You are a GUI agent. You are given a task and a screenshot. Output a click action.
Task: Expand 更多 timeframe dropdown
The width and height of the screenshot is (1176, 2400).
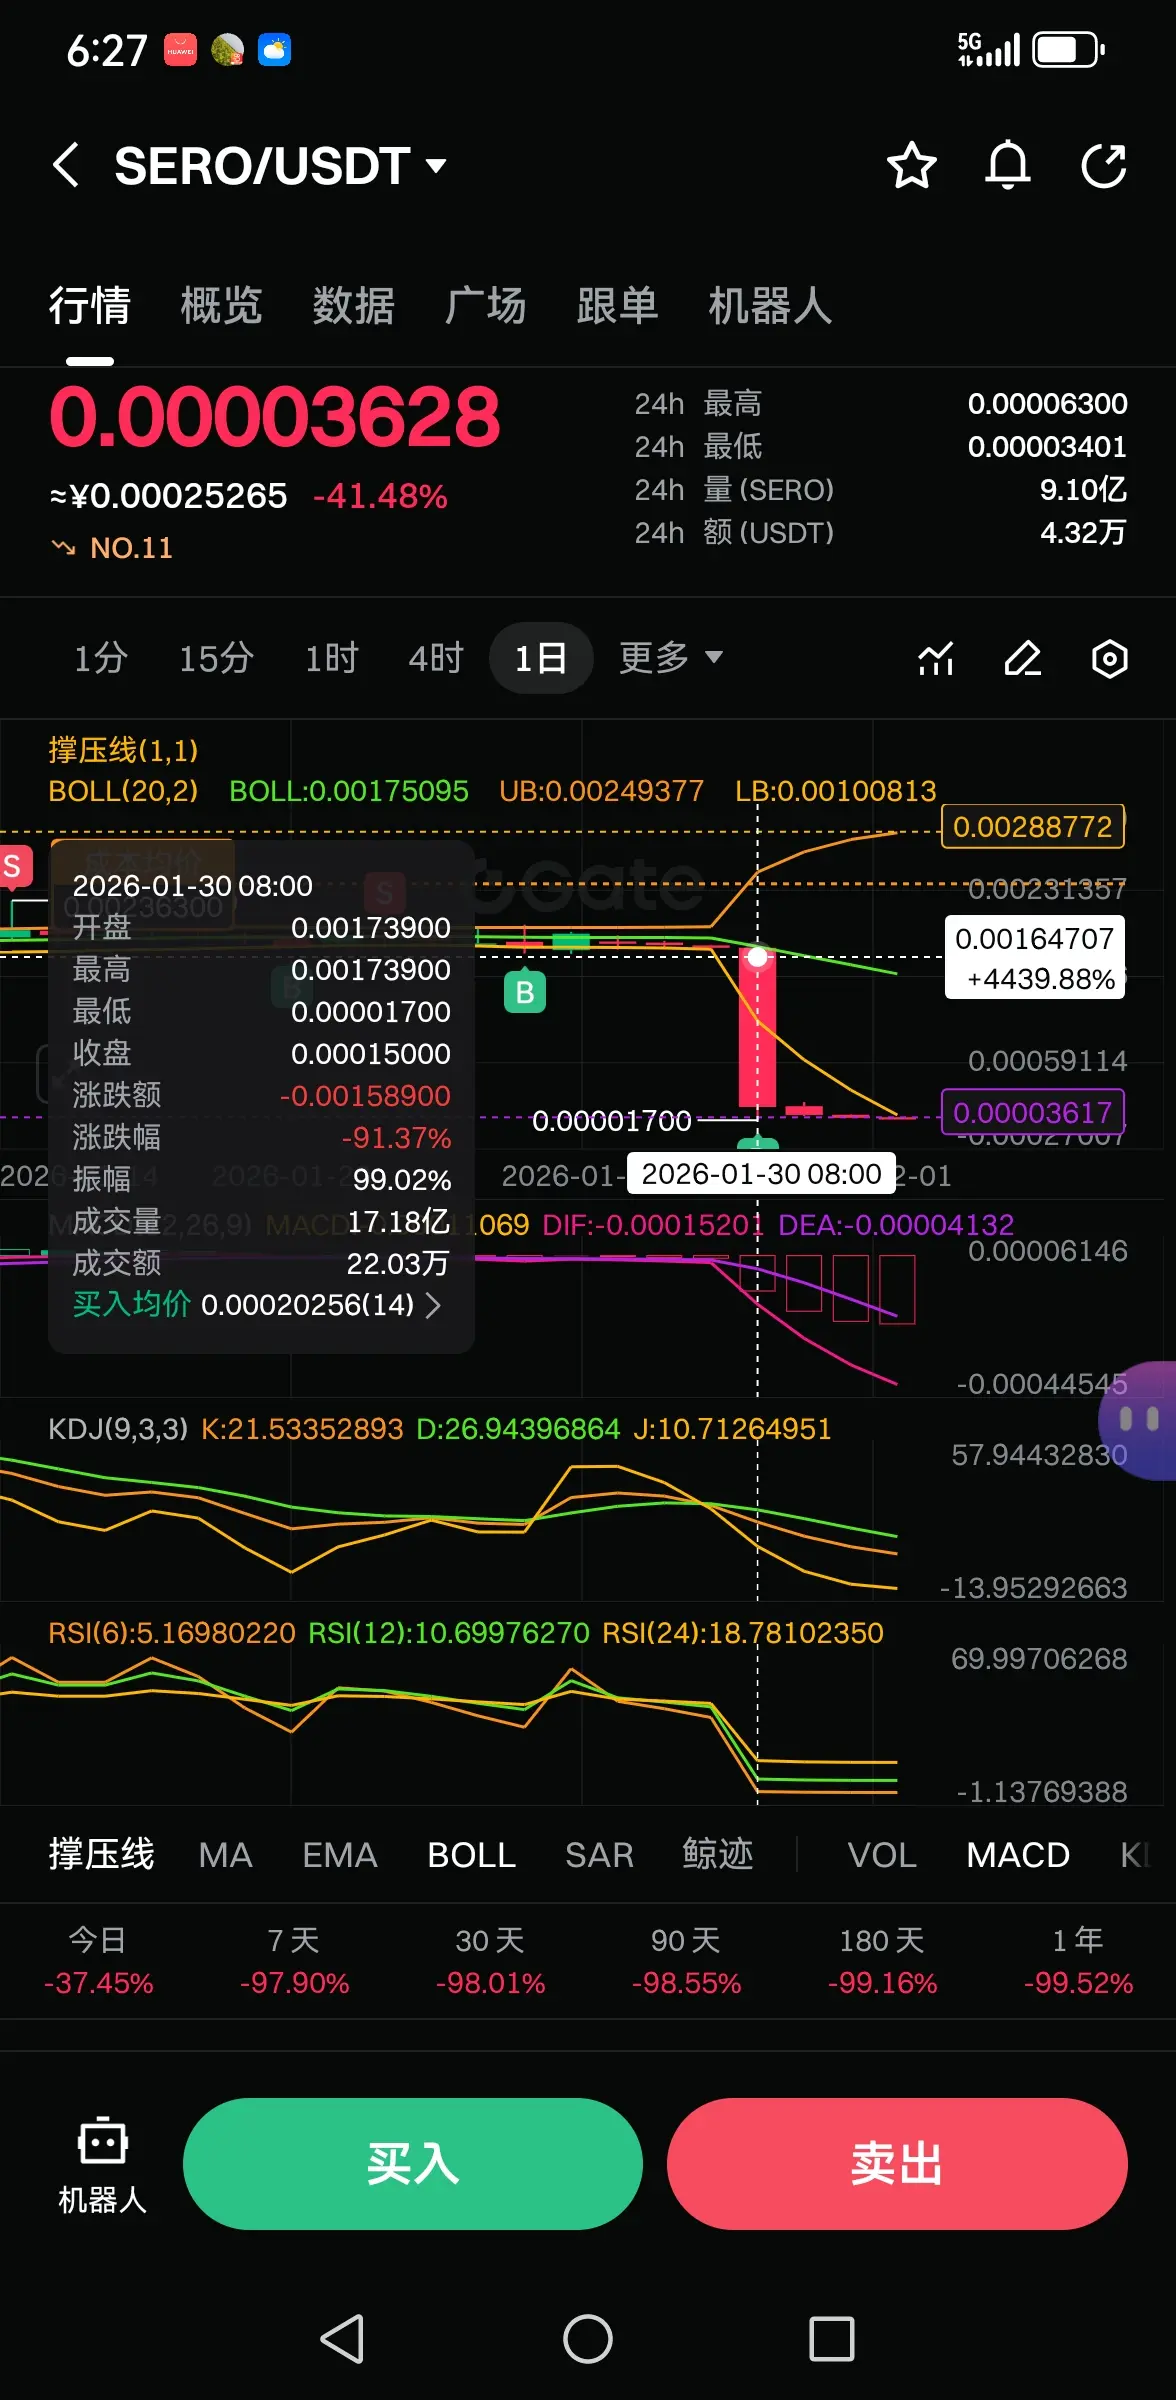click(671, 658)
